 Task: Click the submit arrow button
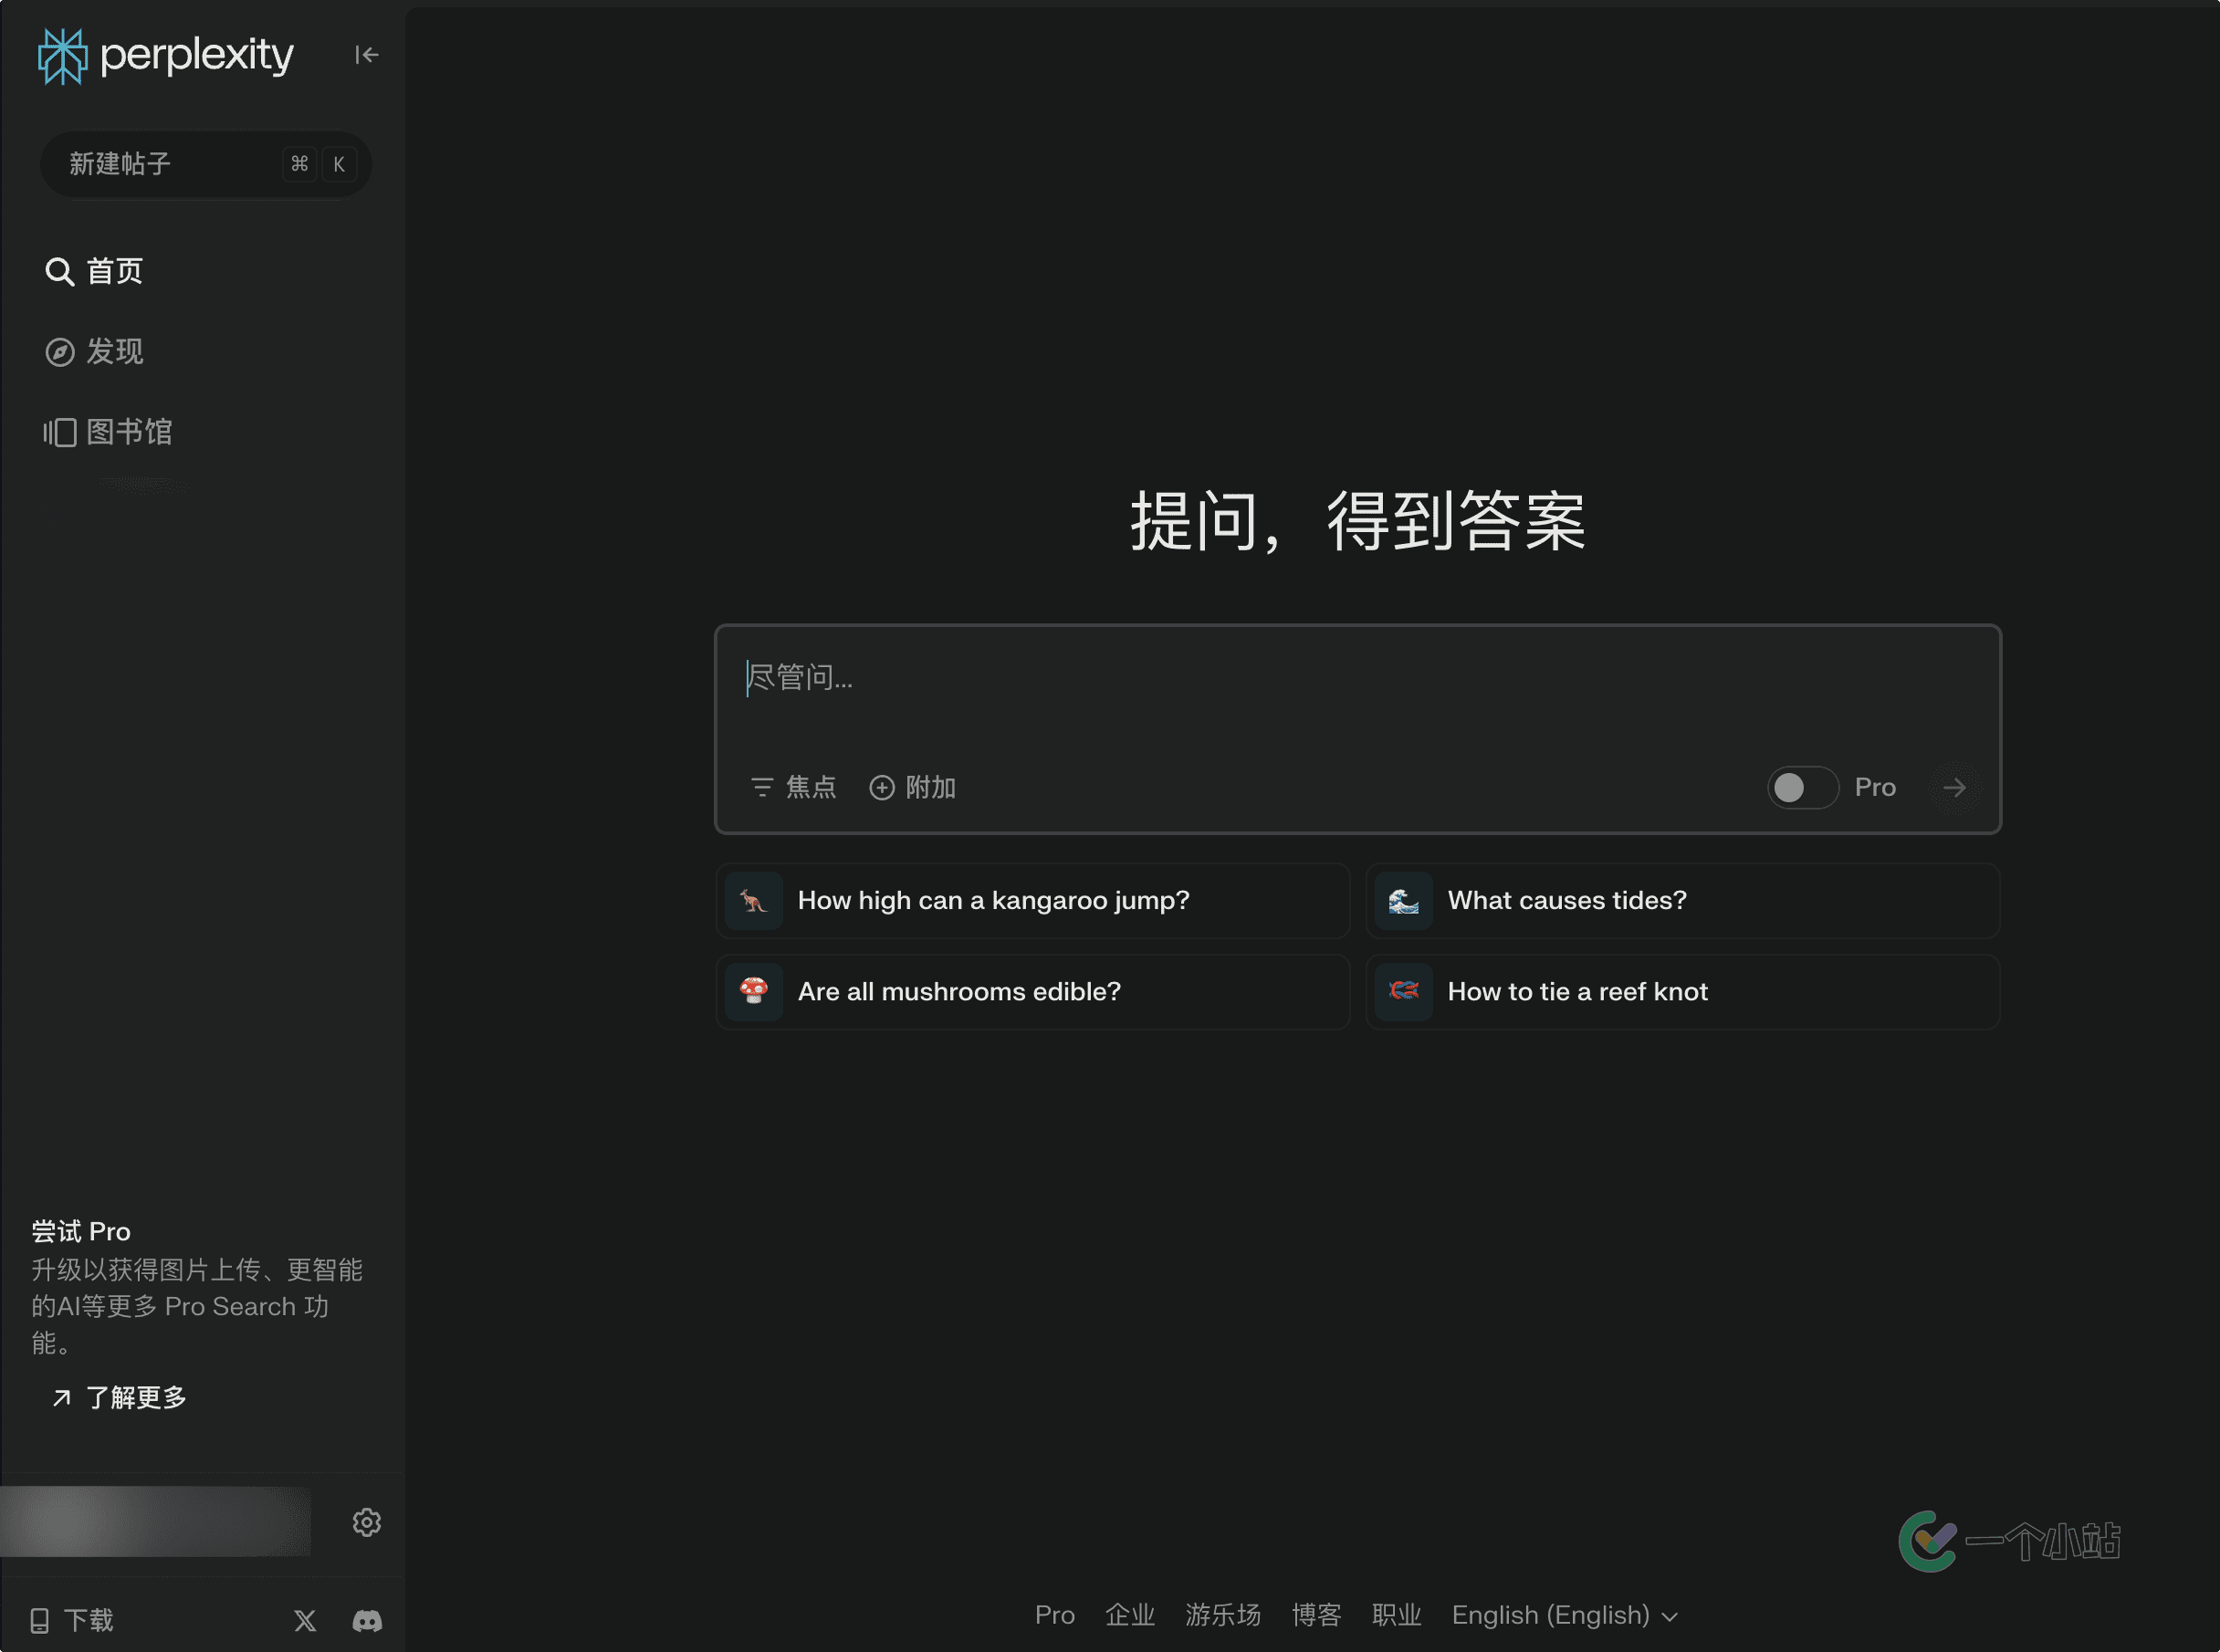(x=1953, y=788)
